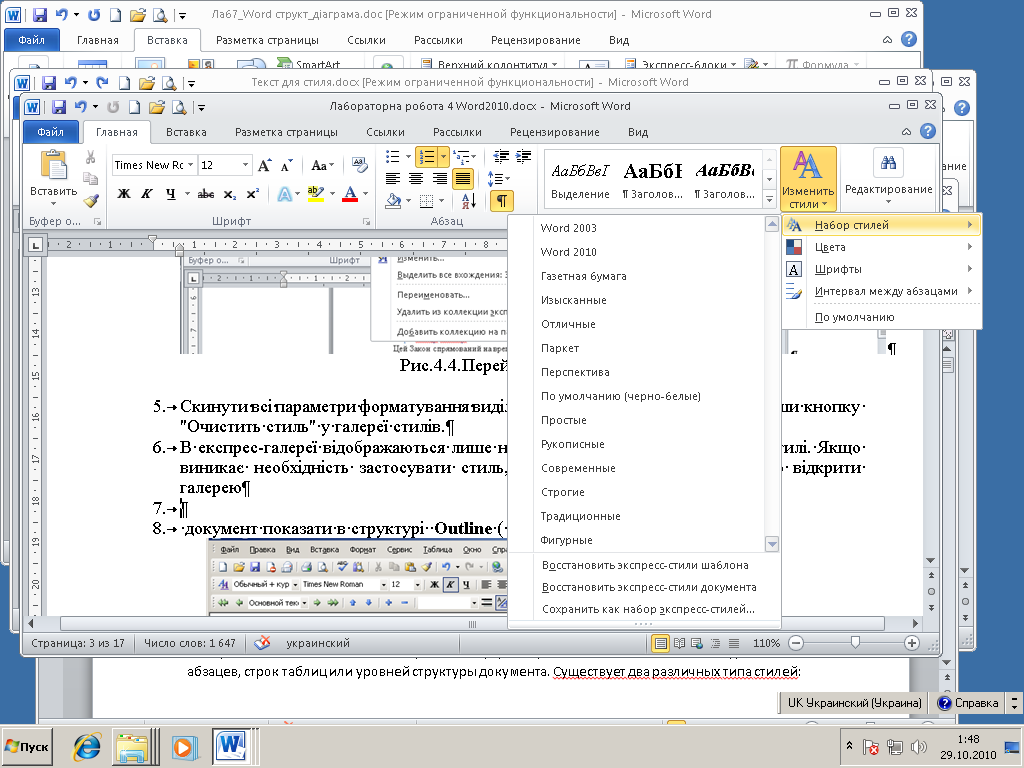1024x768 pixels.
Task: Toggle Show paragraph marks (¶)
Action: [x=502, y=200]
